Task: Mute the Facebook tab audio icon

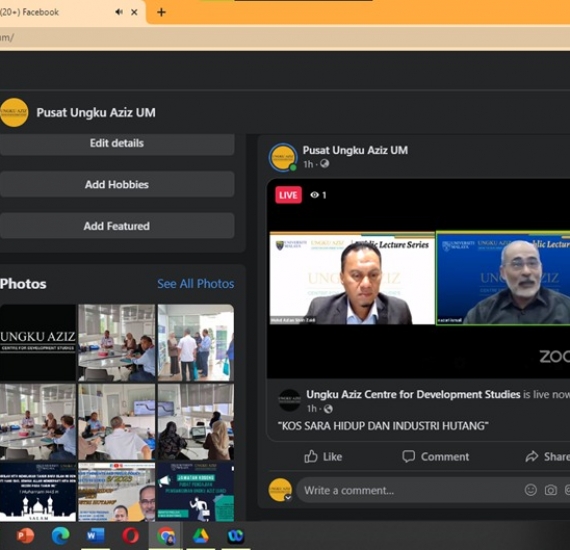Action: point(119,12)
